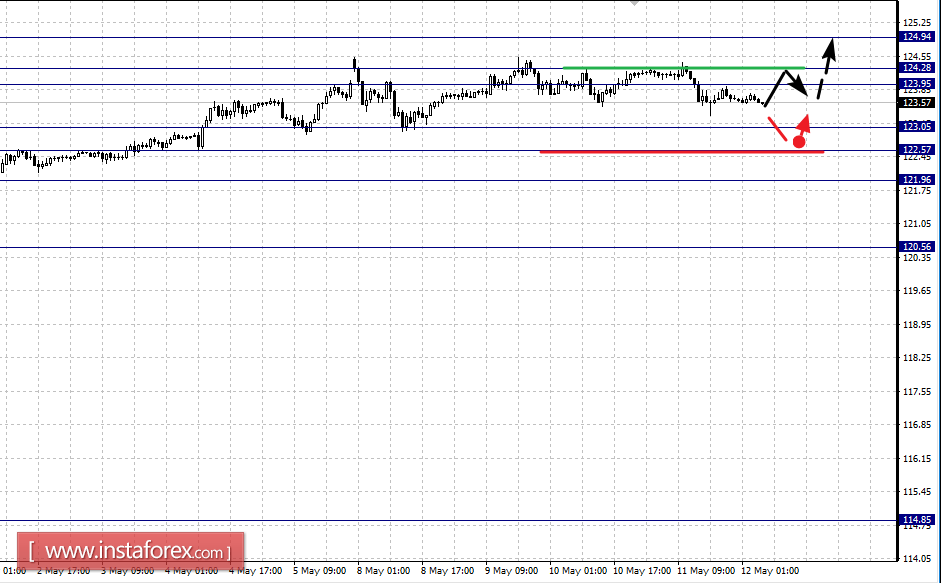Click the '9 May 09:00' time axis label
The image size is (941, 583).
coord(511,571)
